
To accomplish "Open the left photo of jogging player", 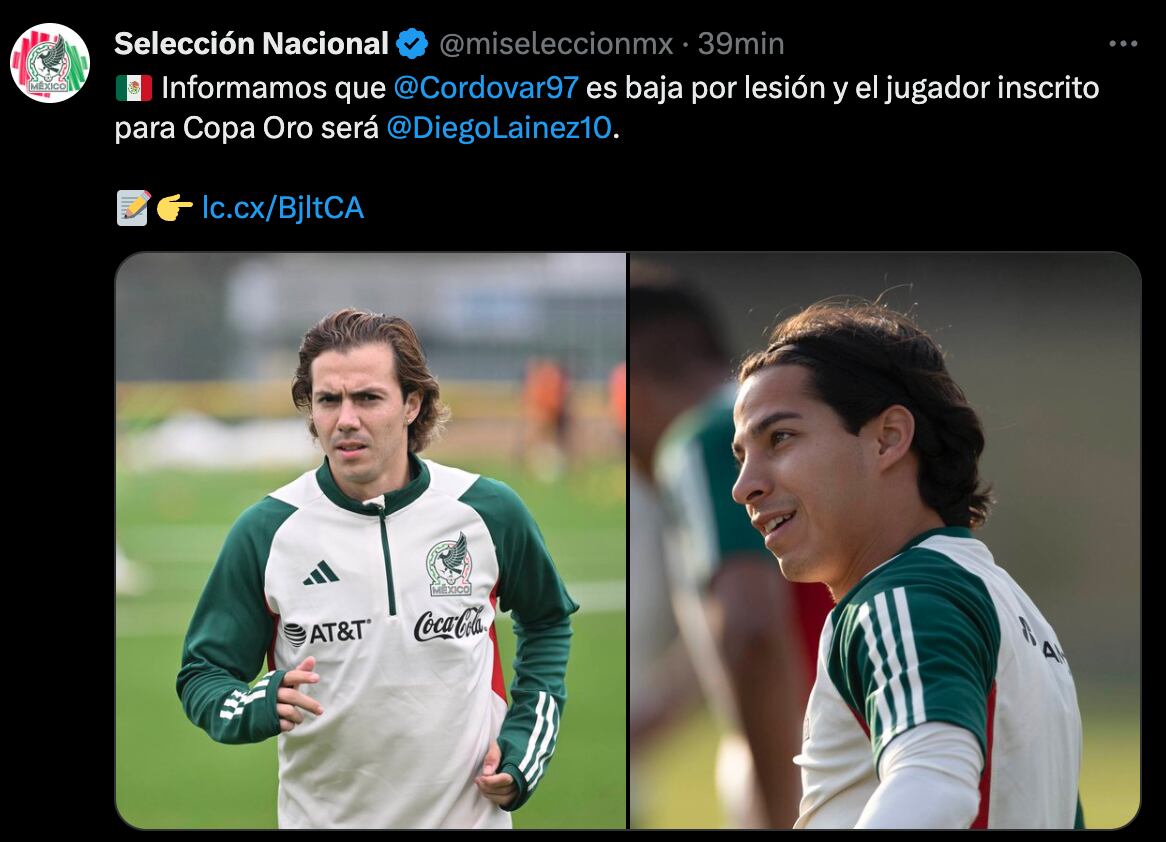I will (371, 541).
